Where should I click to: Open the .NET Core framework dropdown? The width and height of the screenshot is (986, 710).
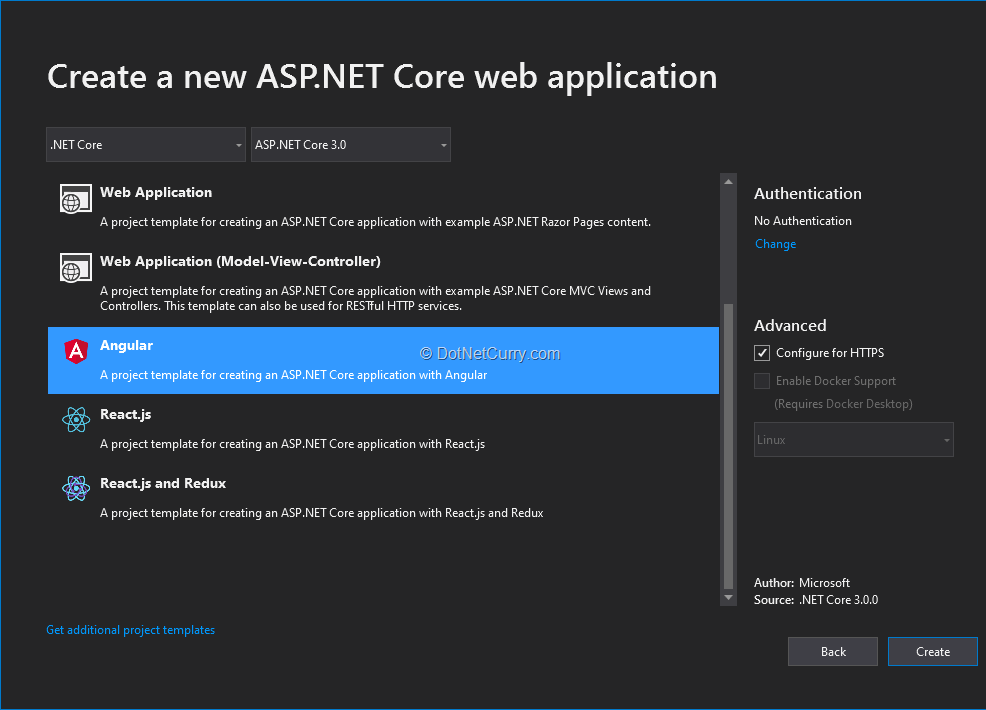(x=146, y=145)
